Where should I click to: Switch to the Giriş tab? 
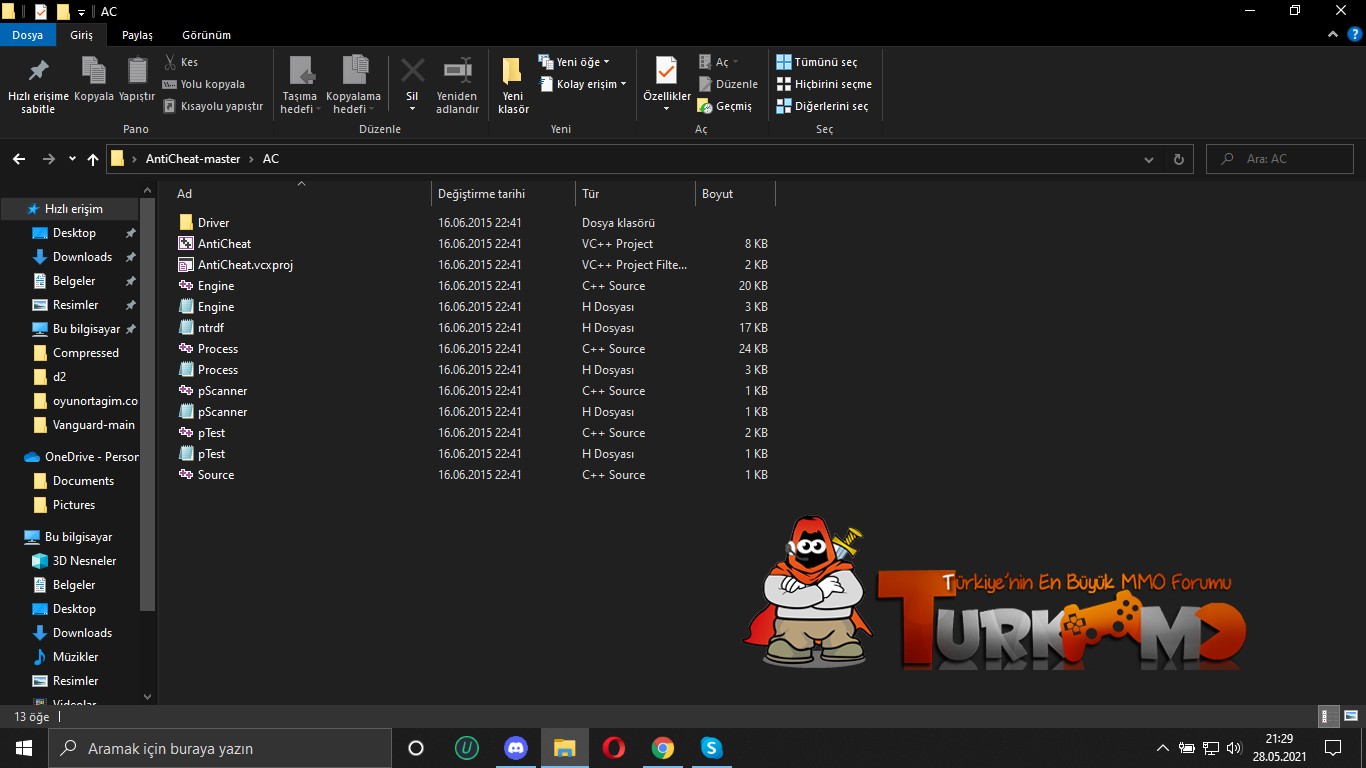(82, 35)
